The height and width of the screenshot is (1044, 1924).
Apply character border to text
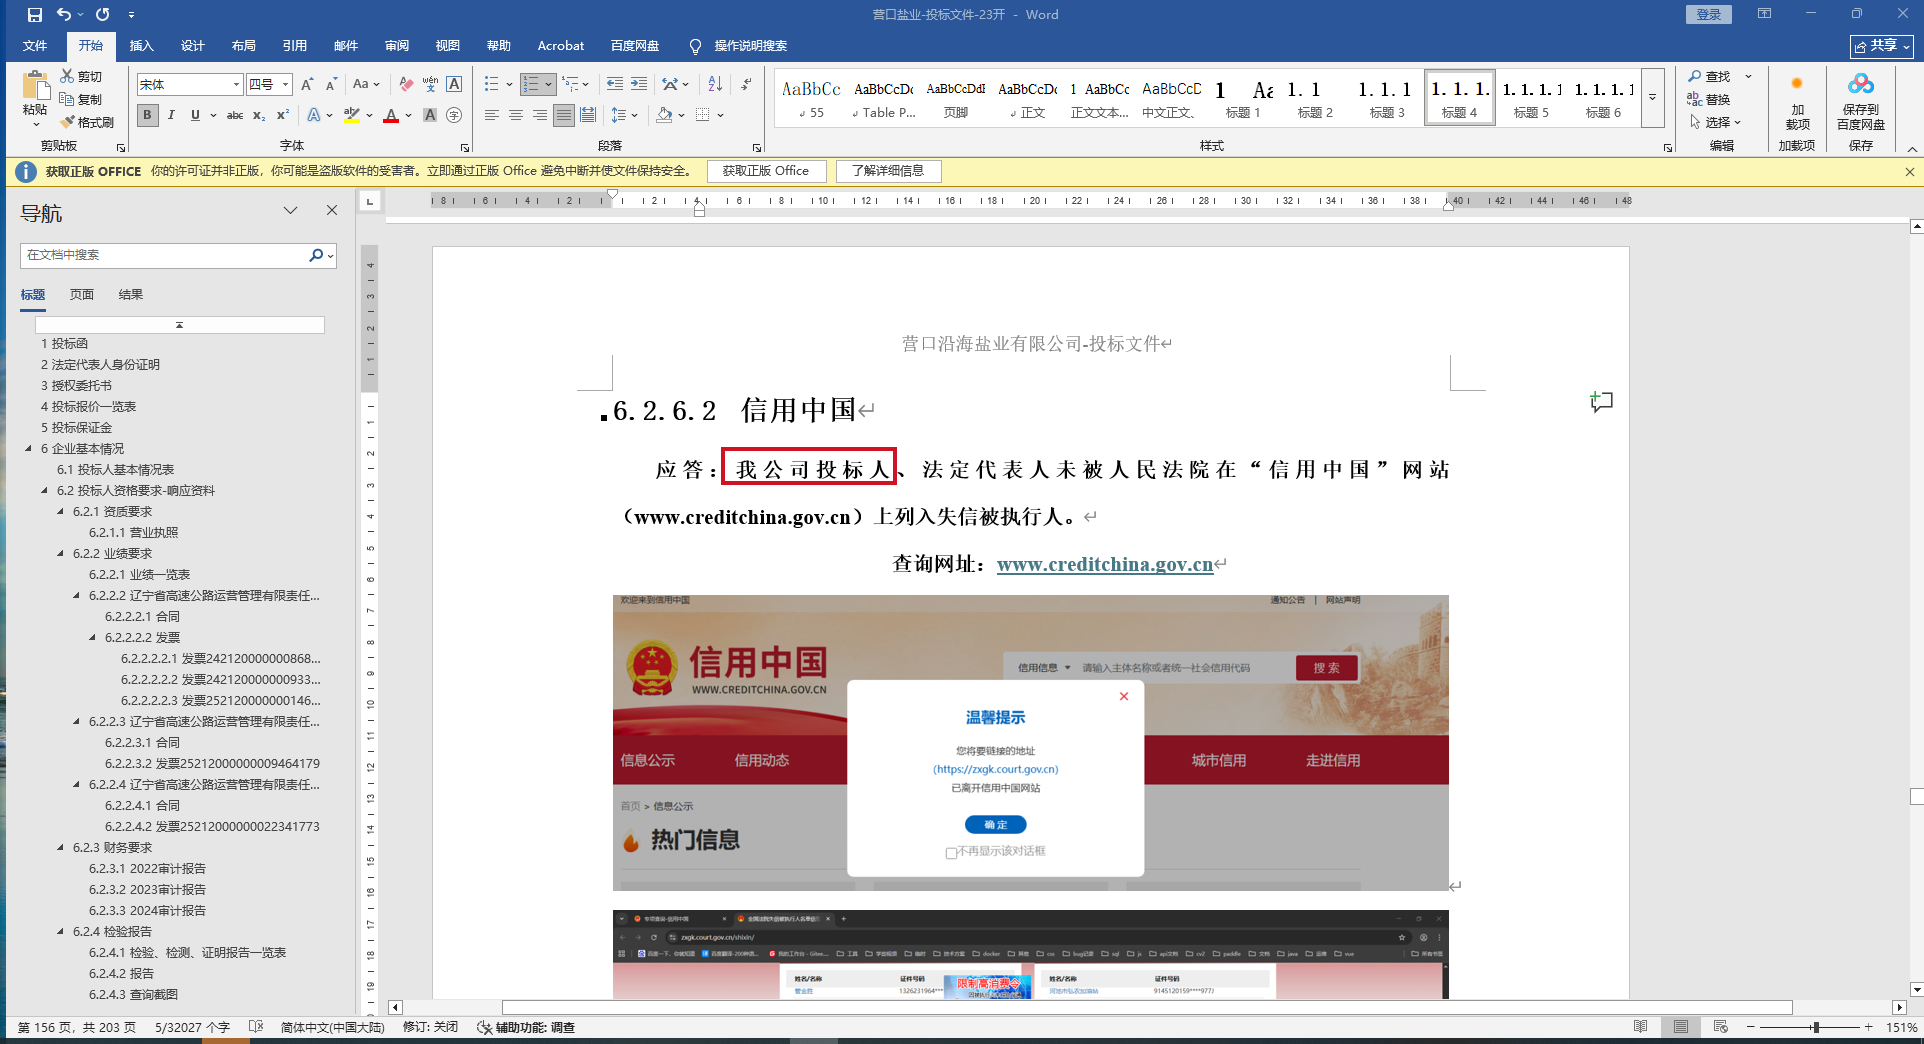coord(454,84)
